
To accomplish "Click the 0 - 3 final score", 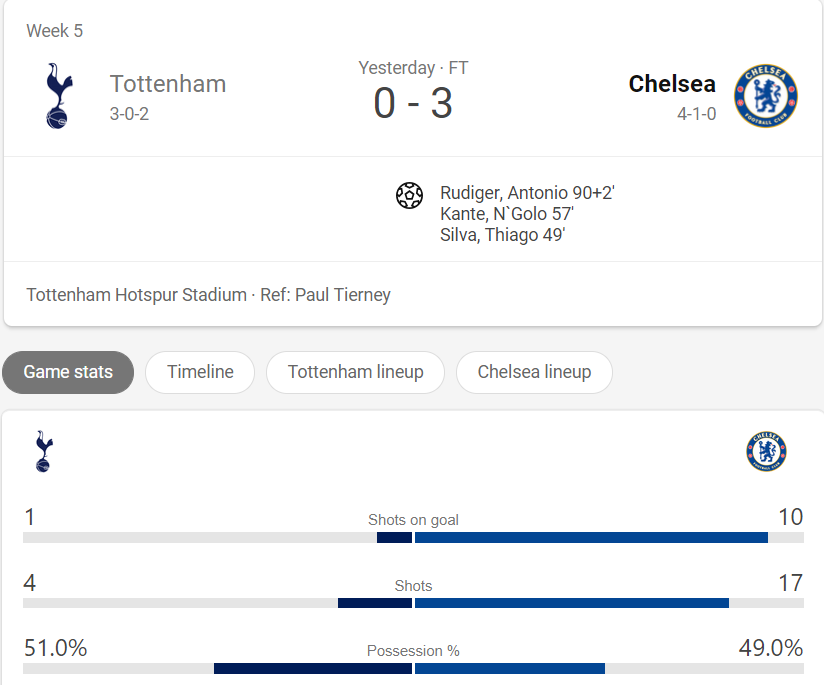I will coord(413,103).
